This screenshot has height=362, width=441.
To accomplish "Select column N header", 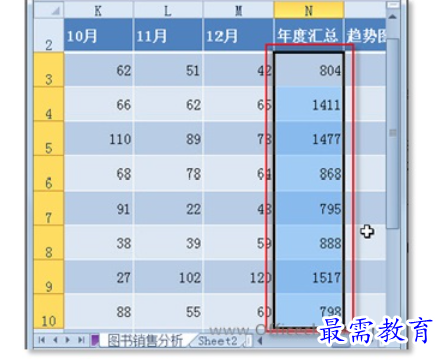I will 309,10.
